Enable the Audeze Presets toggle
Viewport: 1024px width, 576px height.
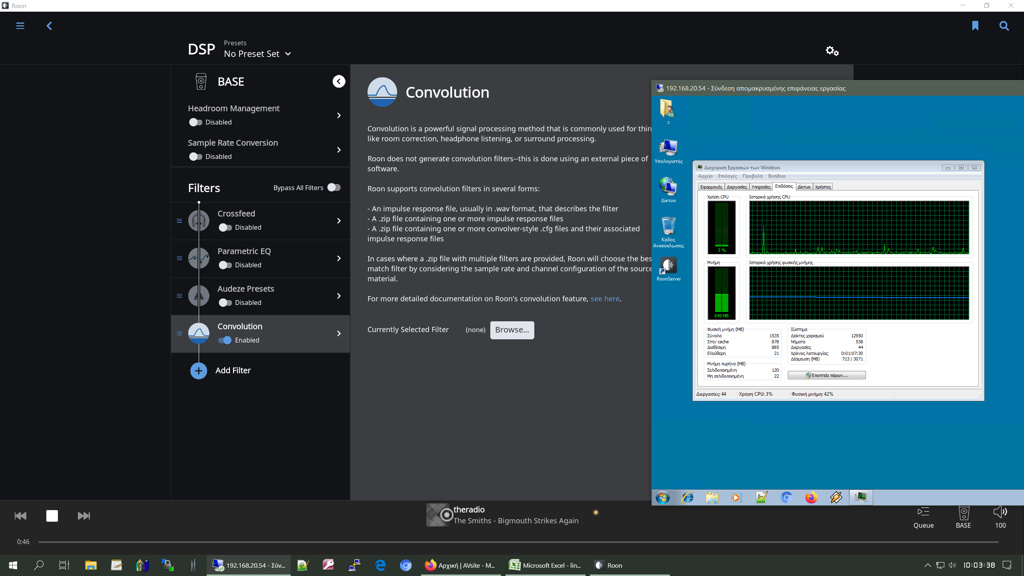pos(225,303)
